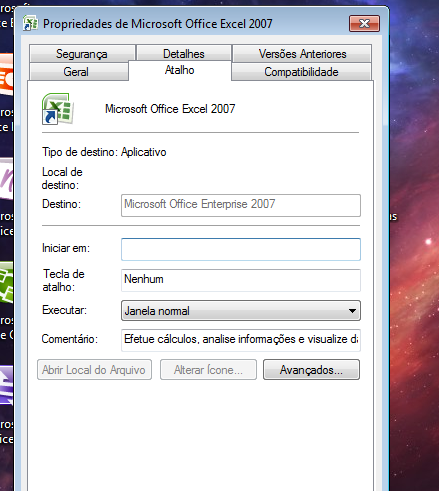Image resolution: width=439 pixels, height=491 pixels.
Task: Open the Avançados settings button
Action: (311, 370)
